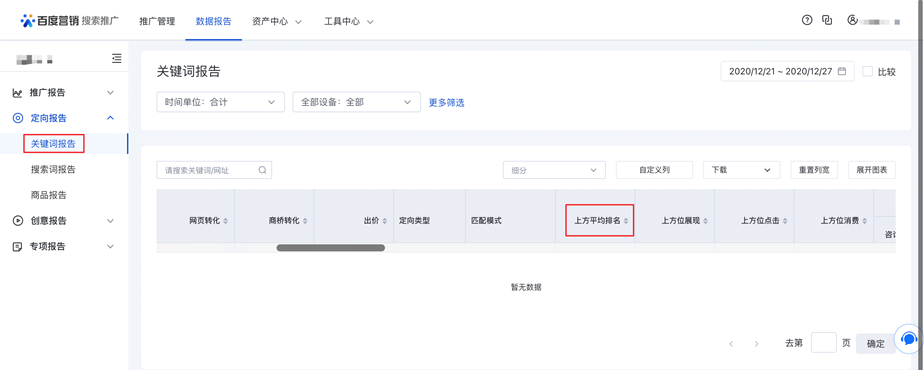Image resolution: width=924 pixels, height=370 pixels.
Task: Open the help question-mark icon
Action: (x=807, y=20)
